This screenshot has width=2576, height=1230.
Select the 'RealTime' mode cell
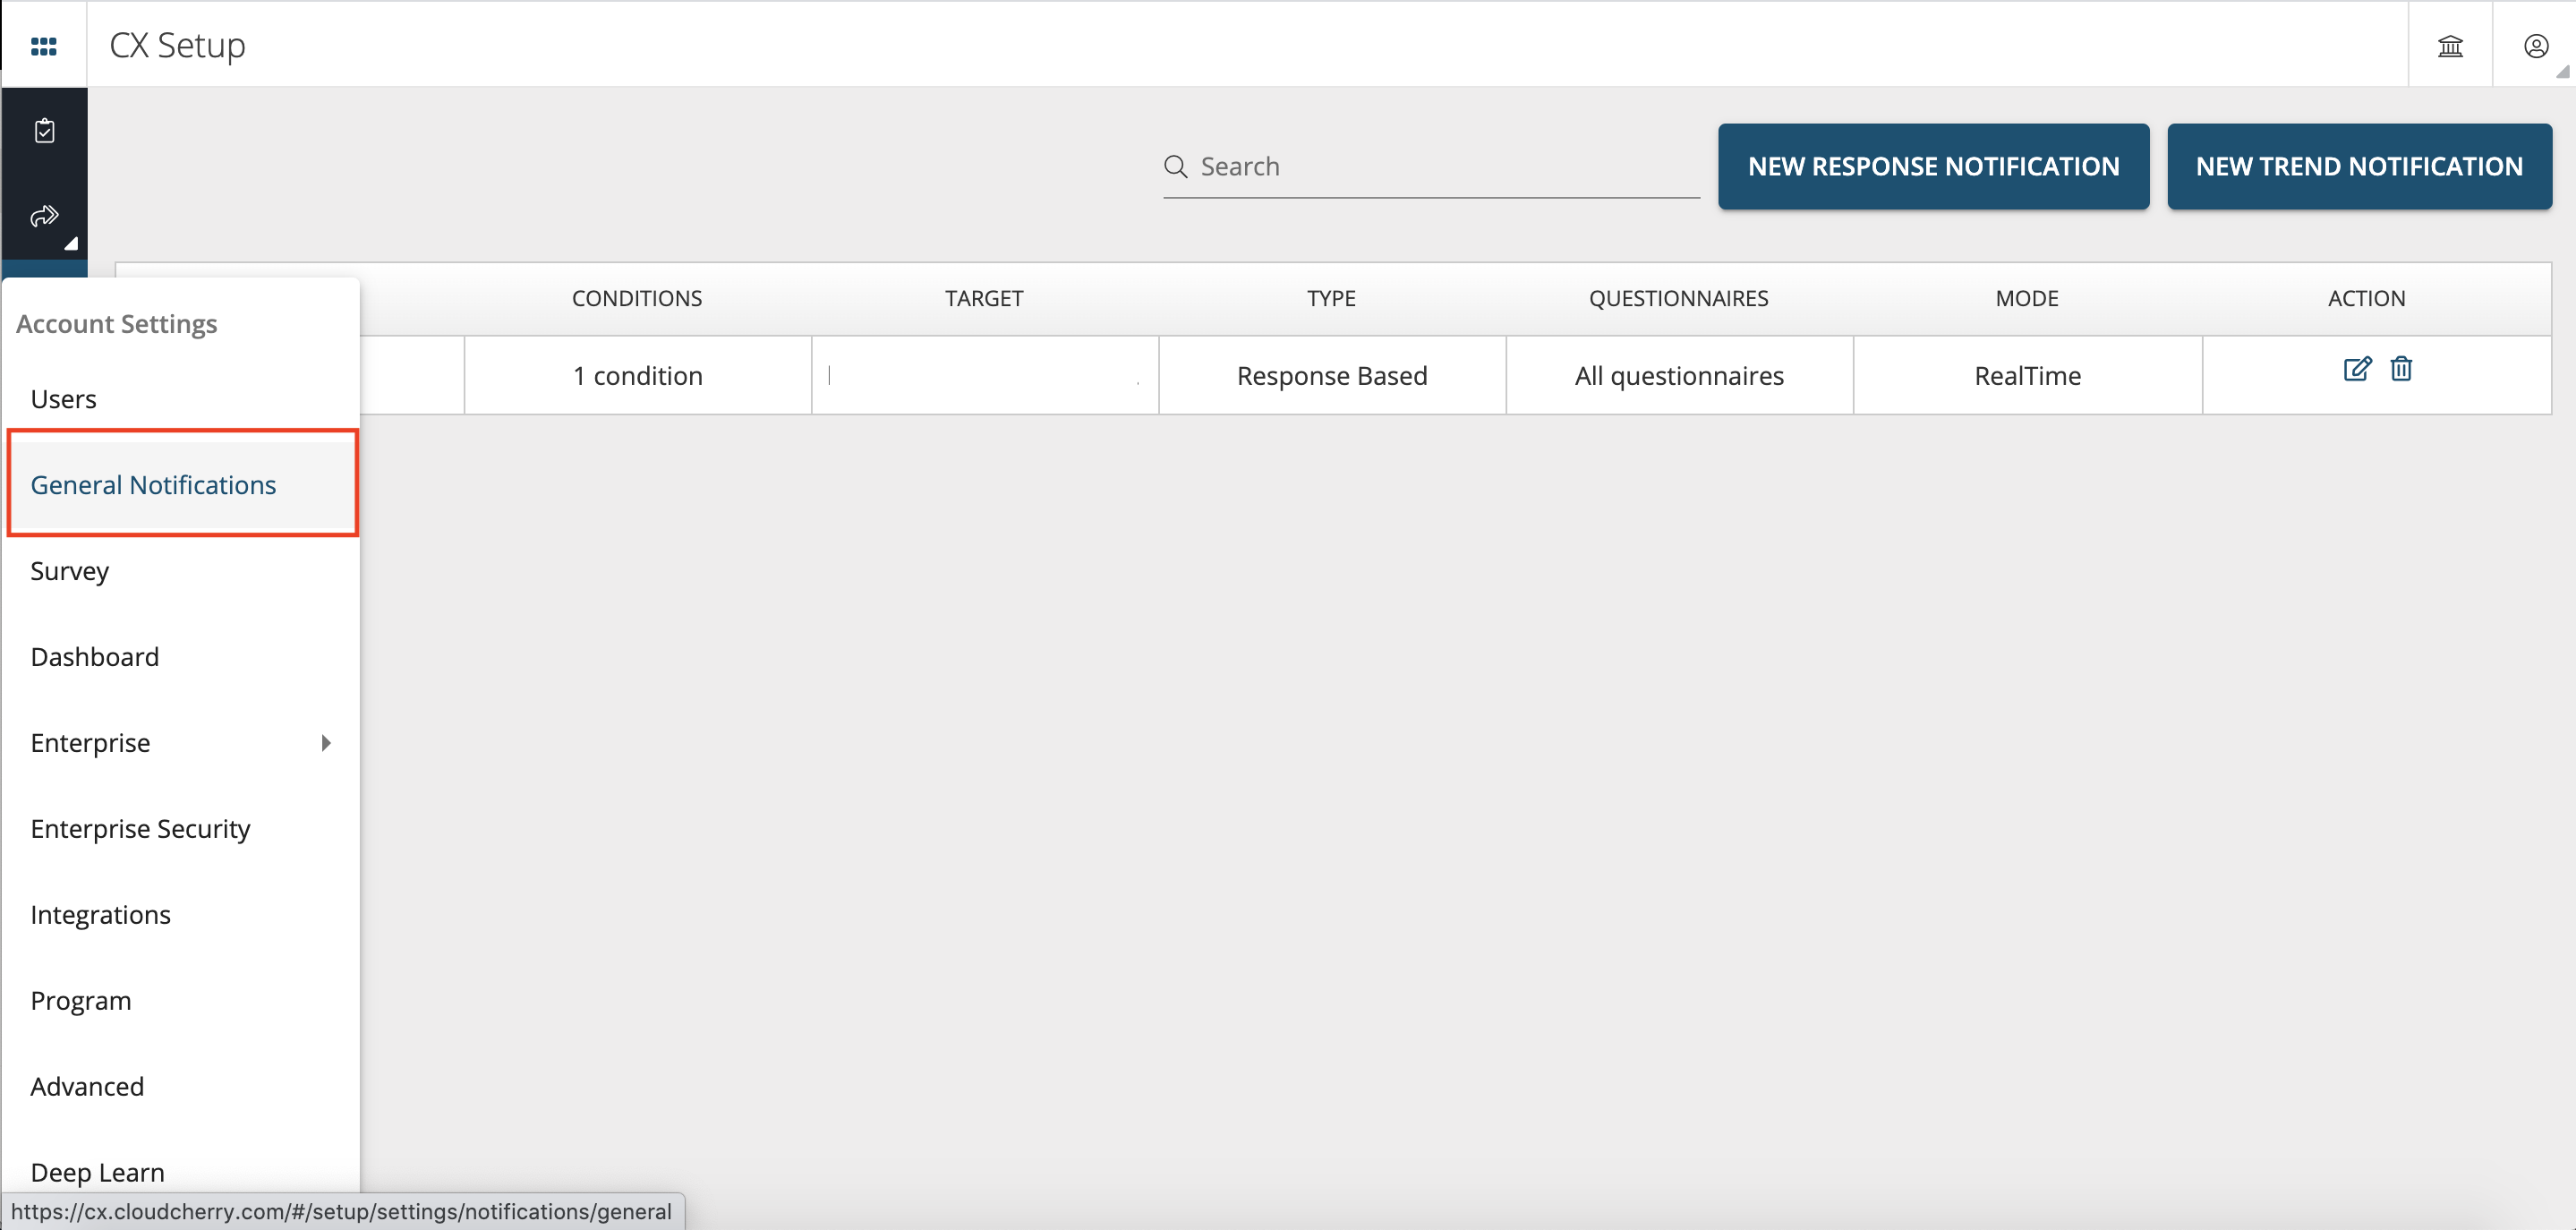[x=2027, y=375]
